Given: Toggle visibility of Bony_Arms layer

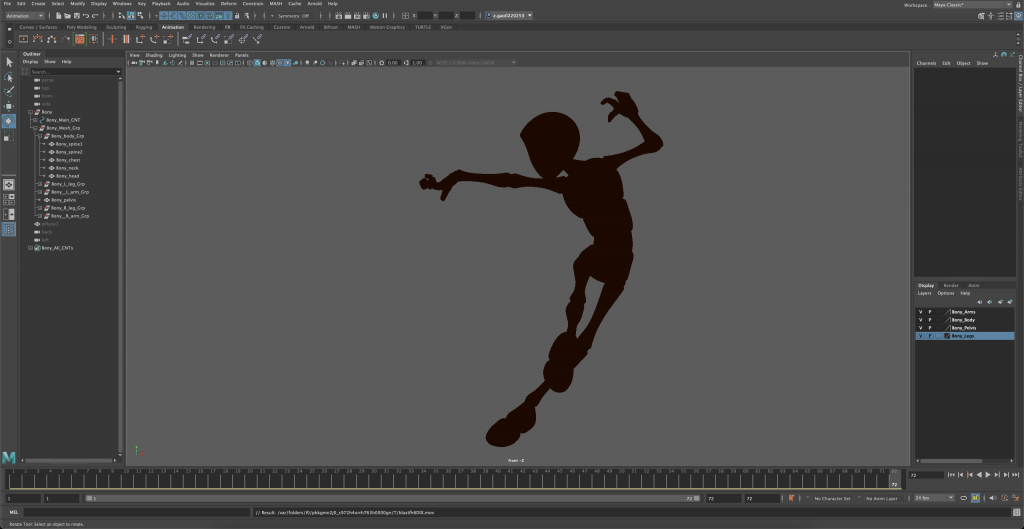Looking at the screenshot, I should pos(920,312).
